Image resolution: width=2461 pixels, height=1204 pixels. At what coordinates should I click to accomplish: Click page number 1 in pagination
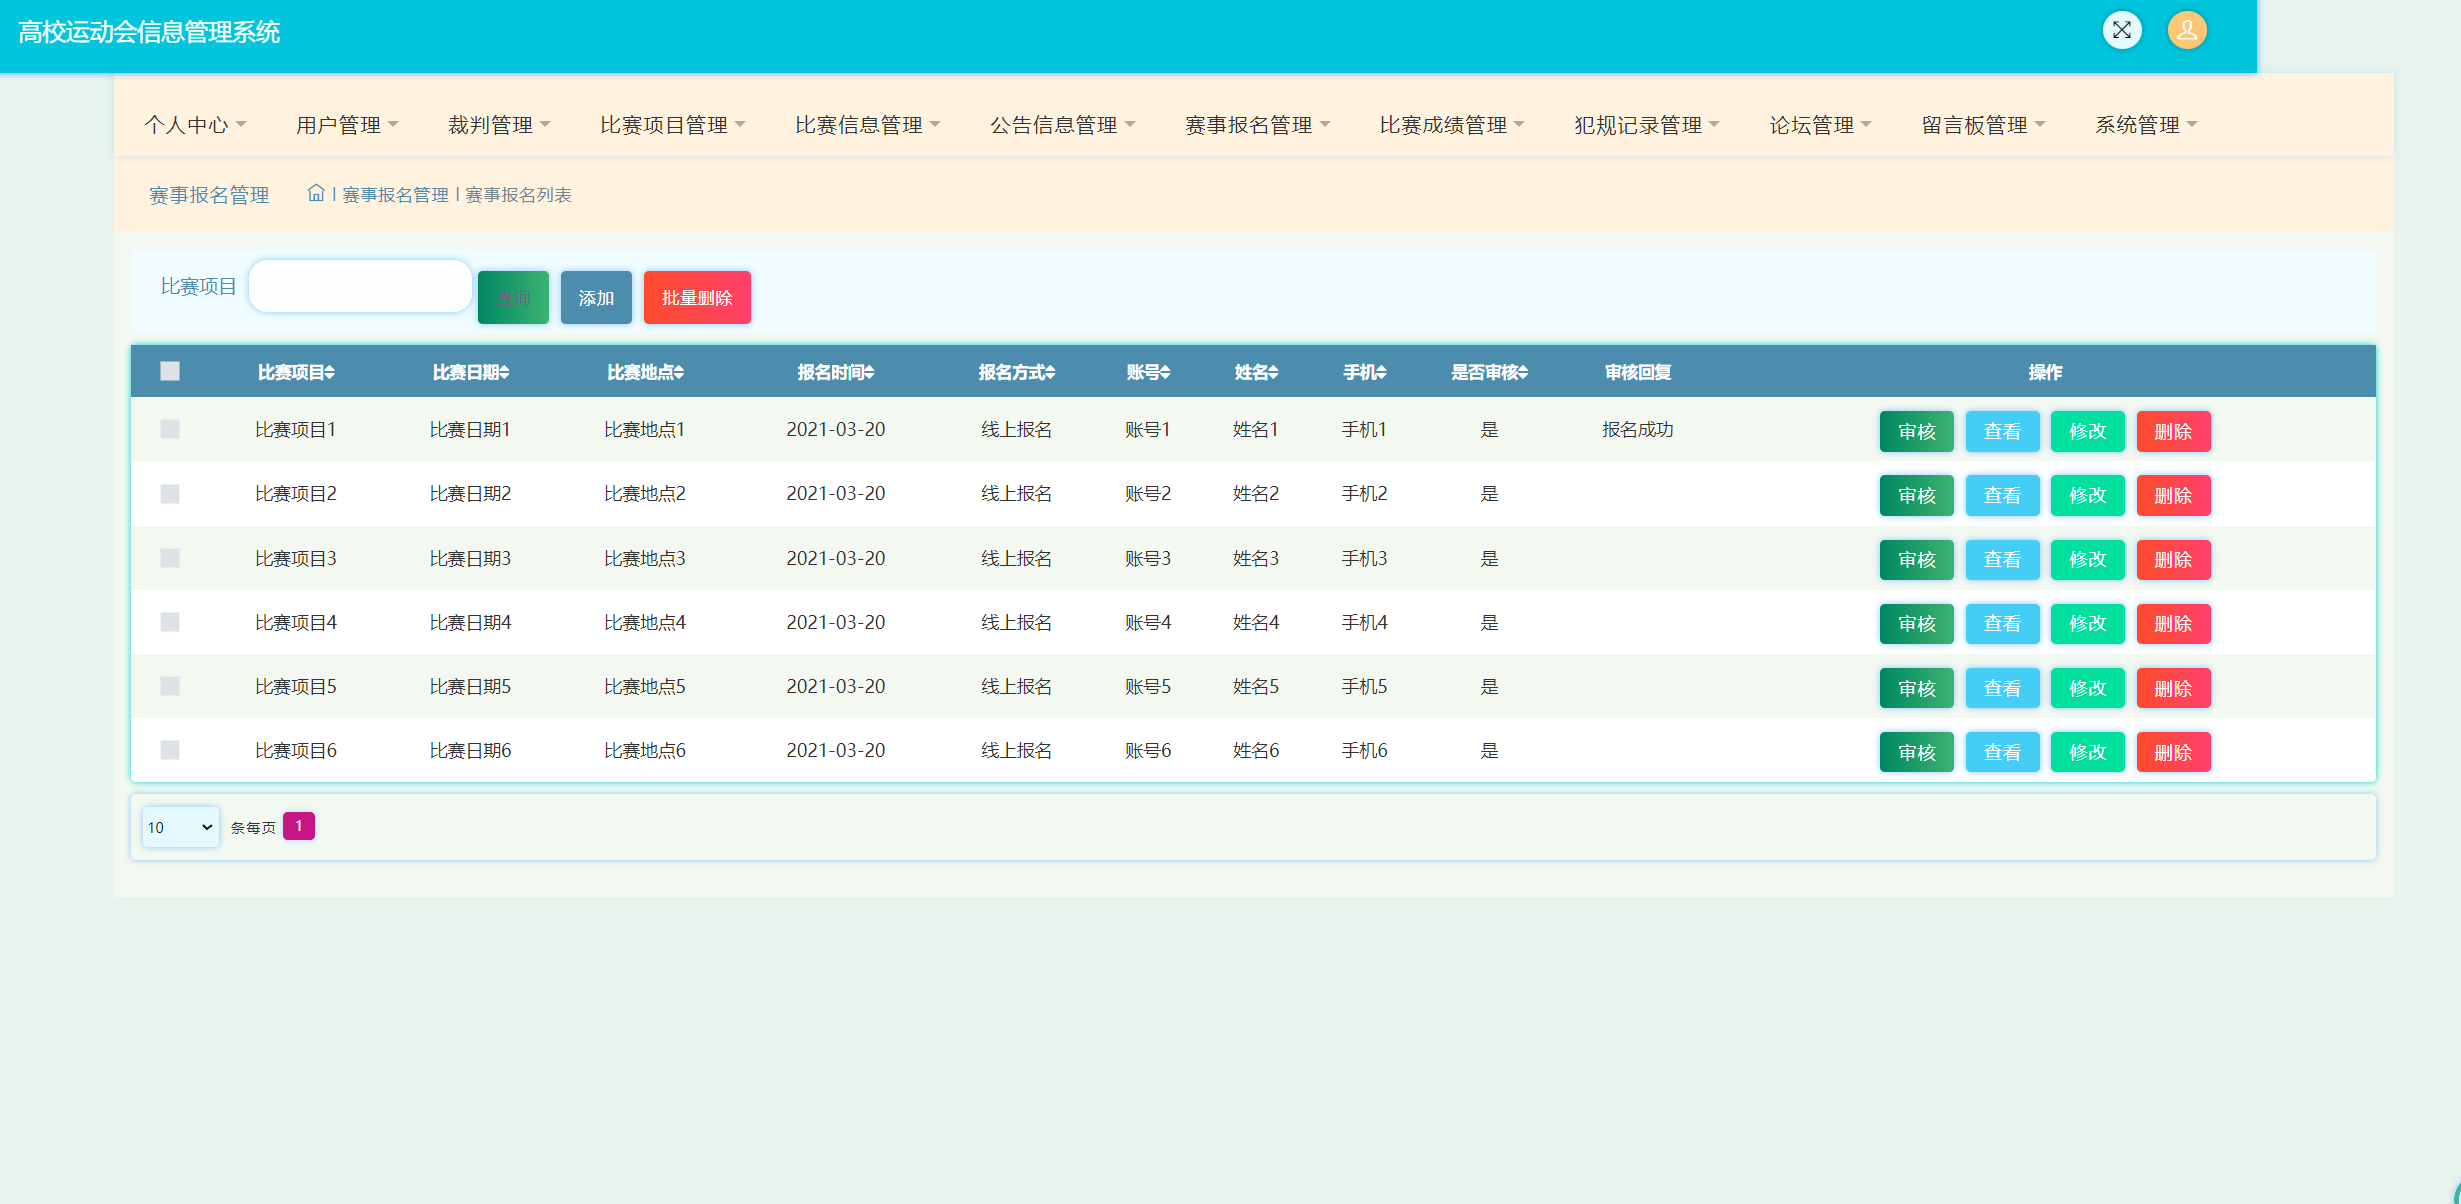click(x=298, y=826)
